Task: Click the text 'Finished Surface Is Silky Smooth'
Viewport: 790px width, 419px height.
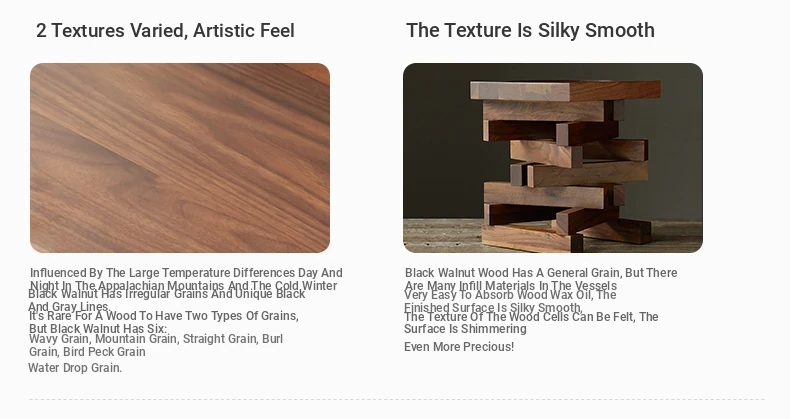Action: click(x=493, y=307)
